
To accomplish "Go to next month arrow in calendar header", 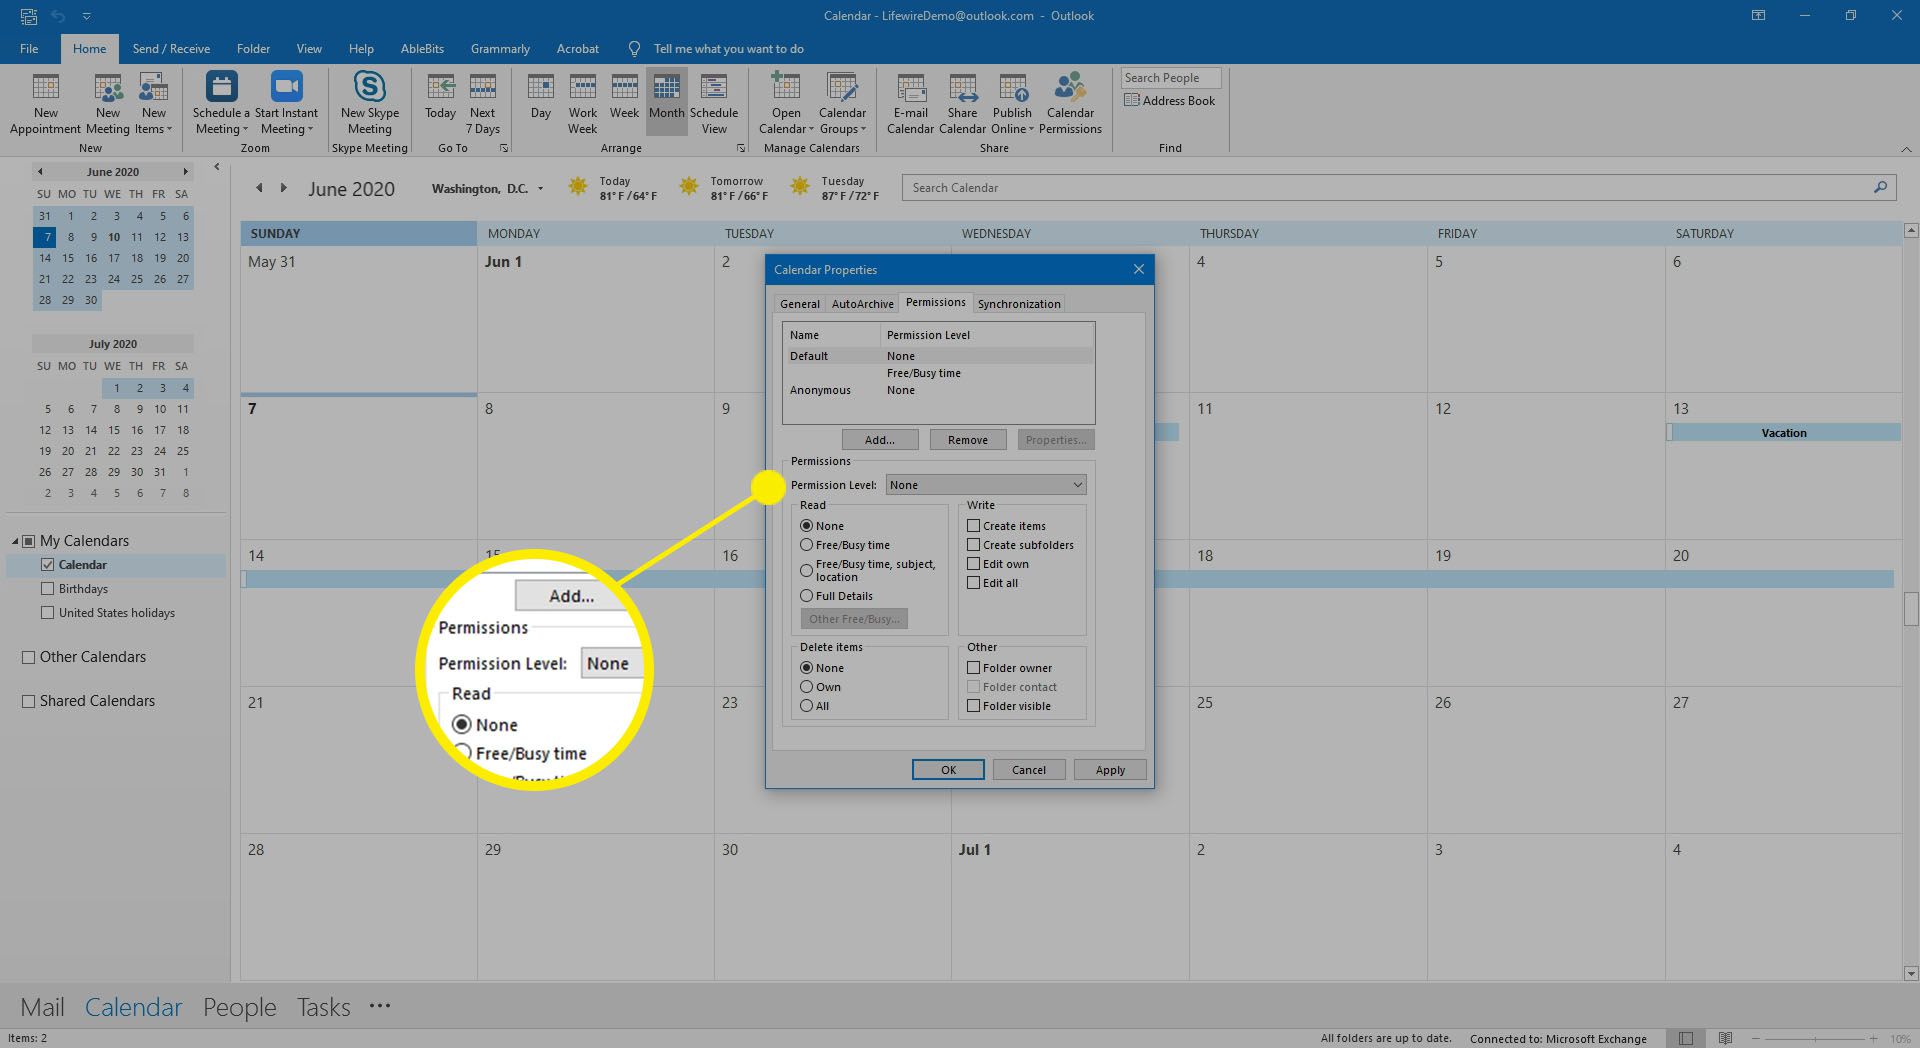I will click(x=284, y=188).
